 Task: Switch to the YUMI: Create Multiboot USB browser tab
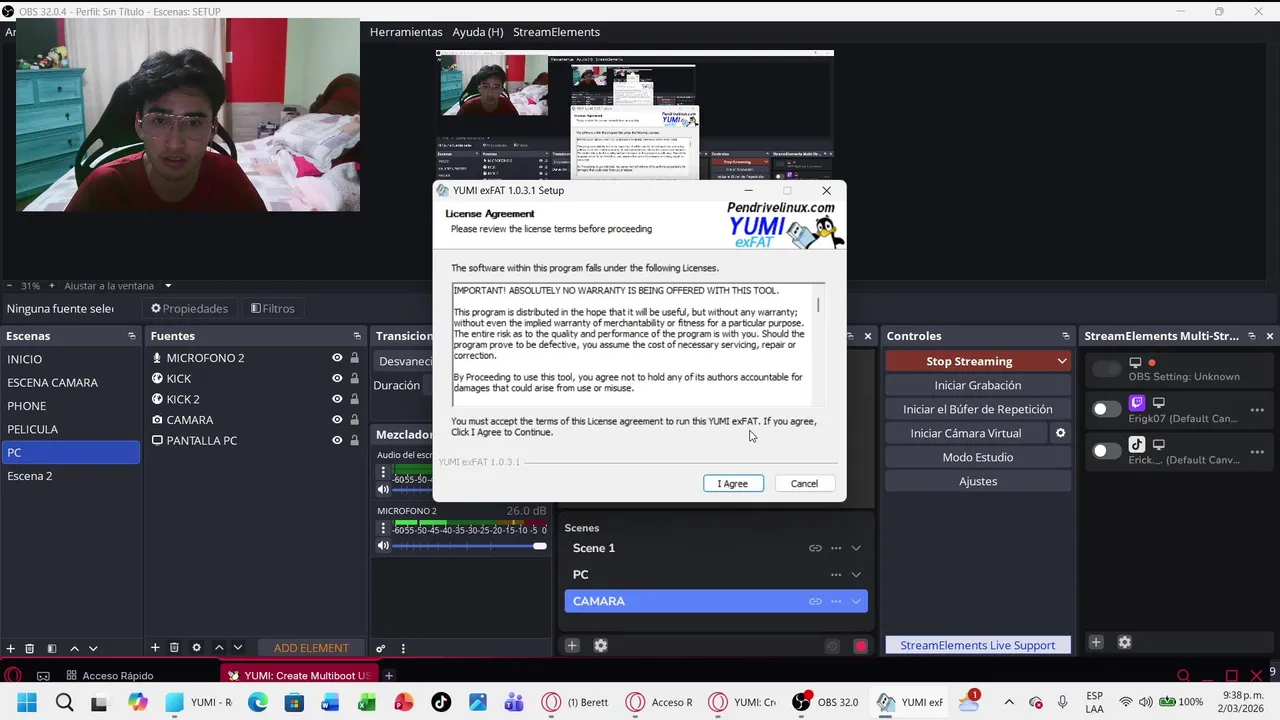298,676
